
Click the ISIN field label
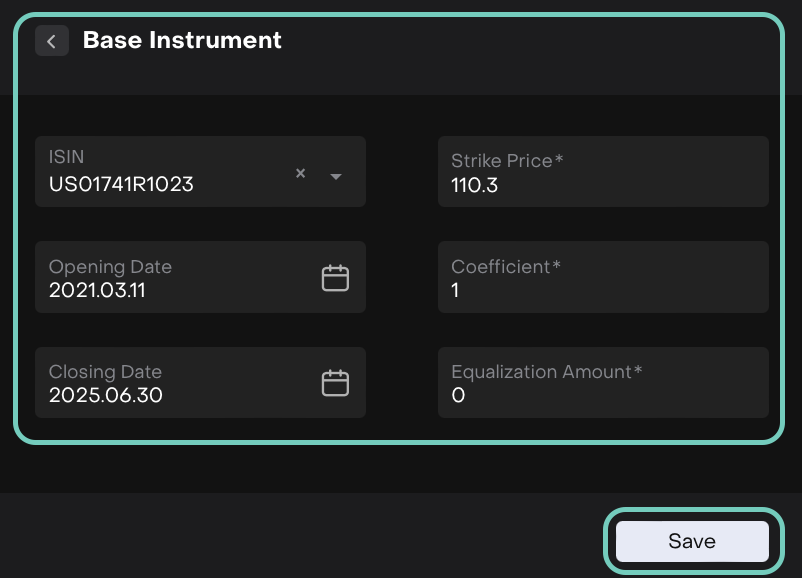point(66,157)
